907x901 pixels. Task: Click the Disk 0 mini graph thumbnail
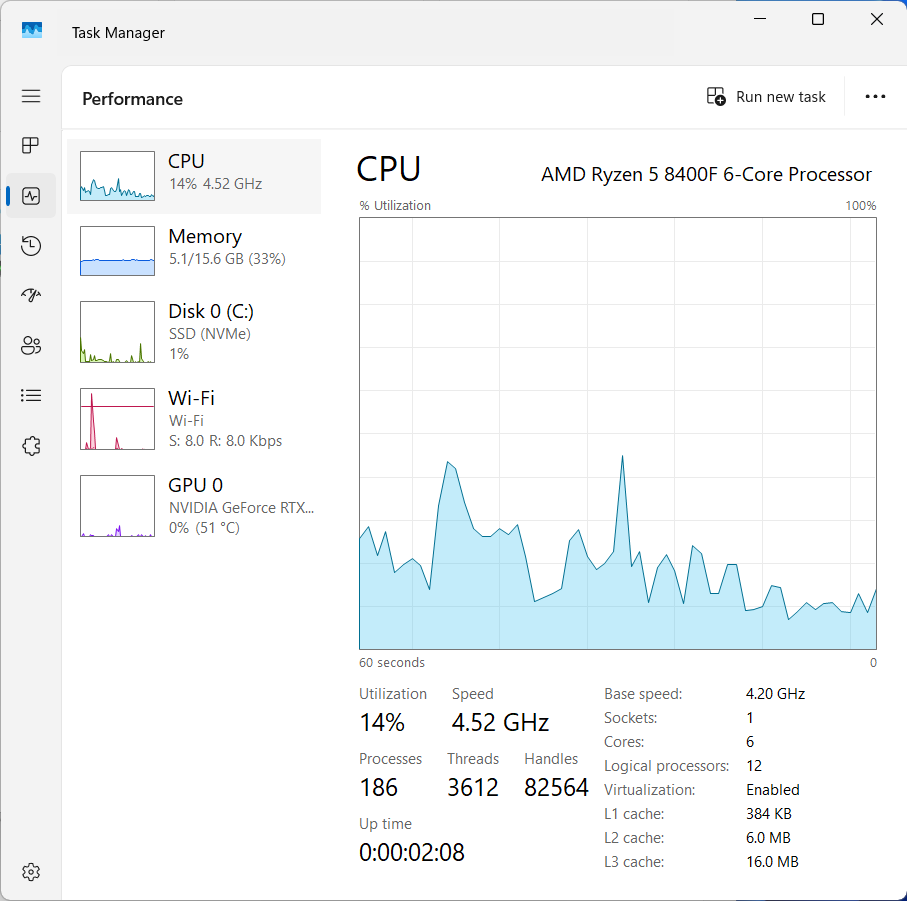pyautogui.click(x=117, y=332)
